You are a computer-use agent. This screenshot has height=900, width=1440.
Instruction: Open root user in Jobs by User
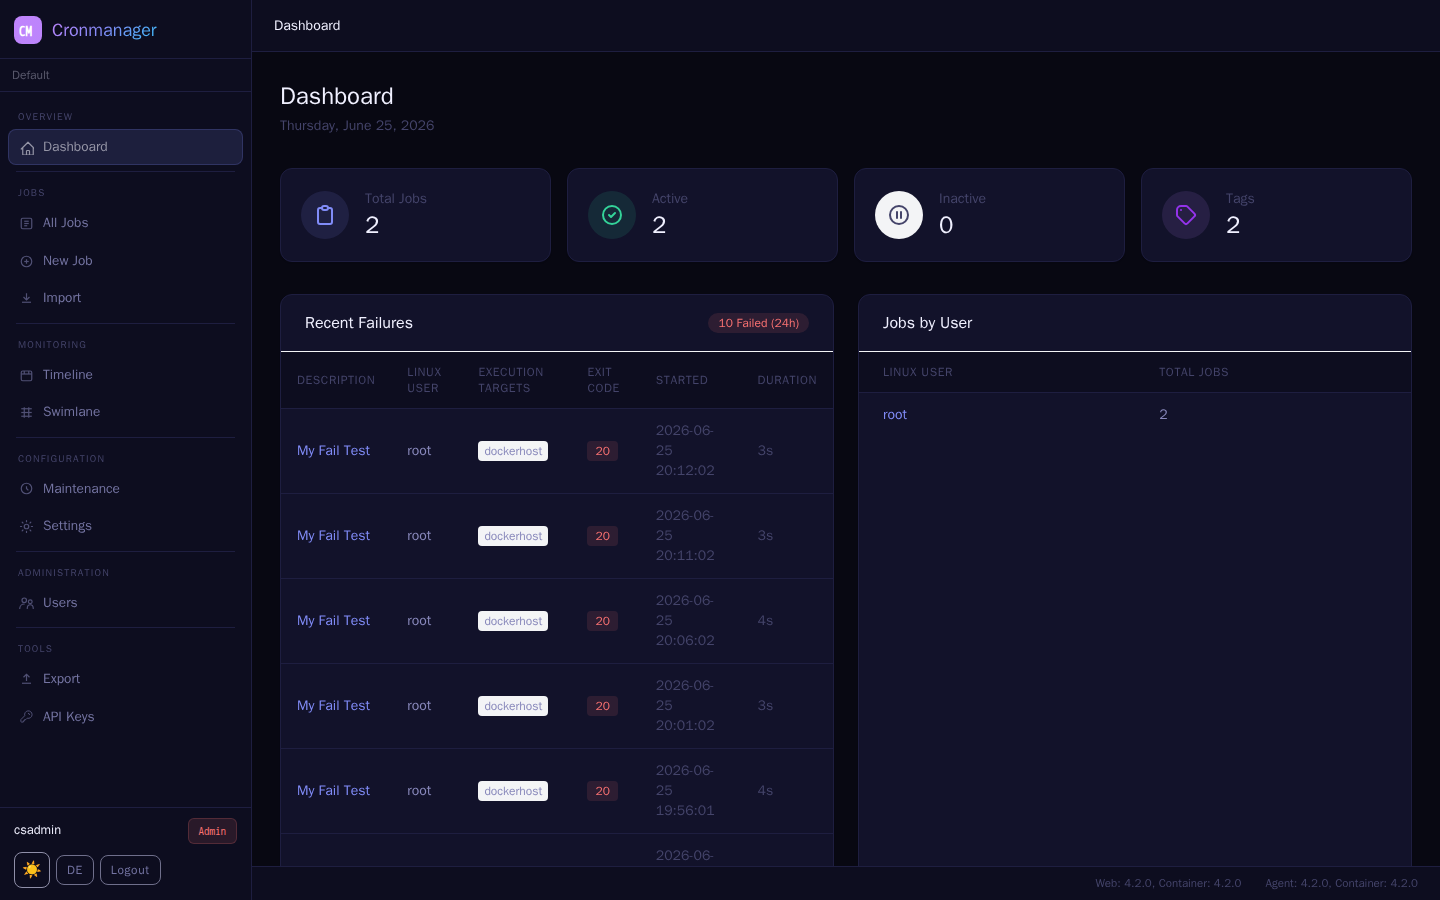895,415
